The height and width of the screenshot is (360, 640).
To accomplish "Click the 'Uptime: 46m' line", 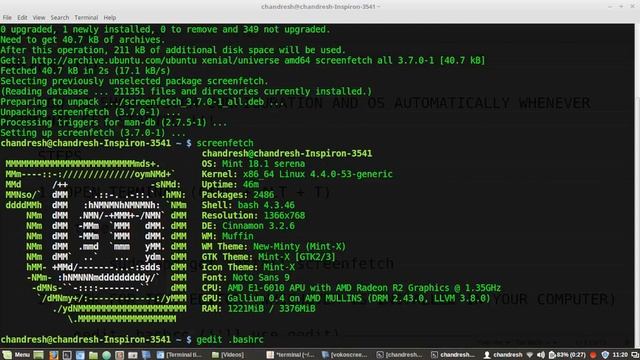I will tap(230, 184).
